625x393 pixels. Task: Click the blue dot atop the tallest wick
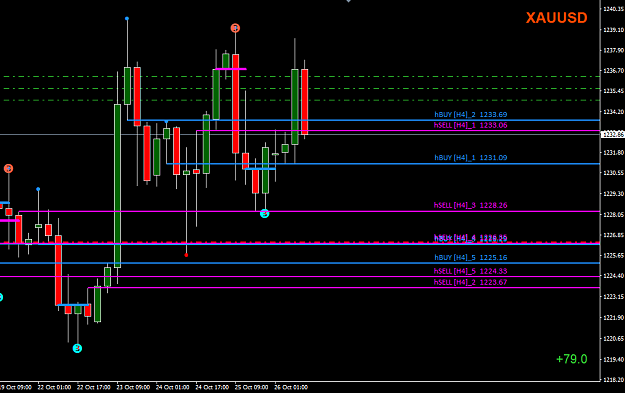(x=127, y=18)
